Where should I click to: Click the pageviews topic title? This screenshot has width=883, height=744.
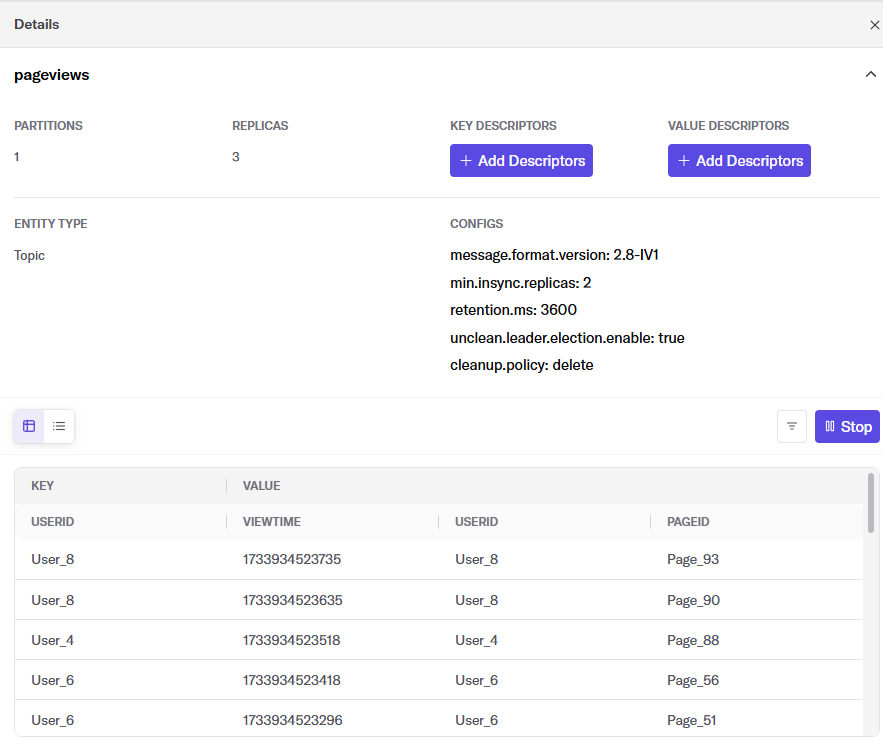click(x=51, y=74)
